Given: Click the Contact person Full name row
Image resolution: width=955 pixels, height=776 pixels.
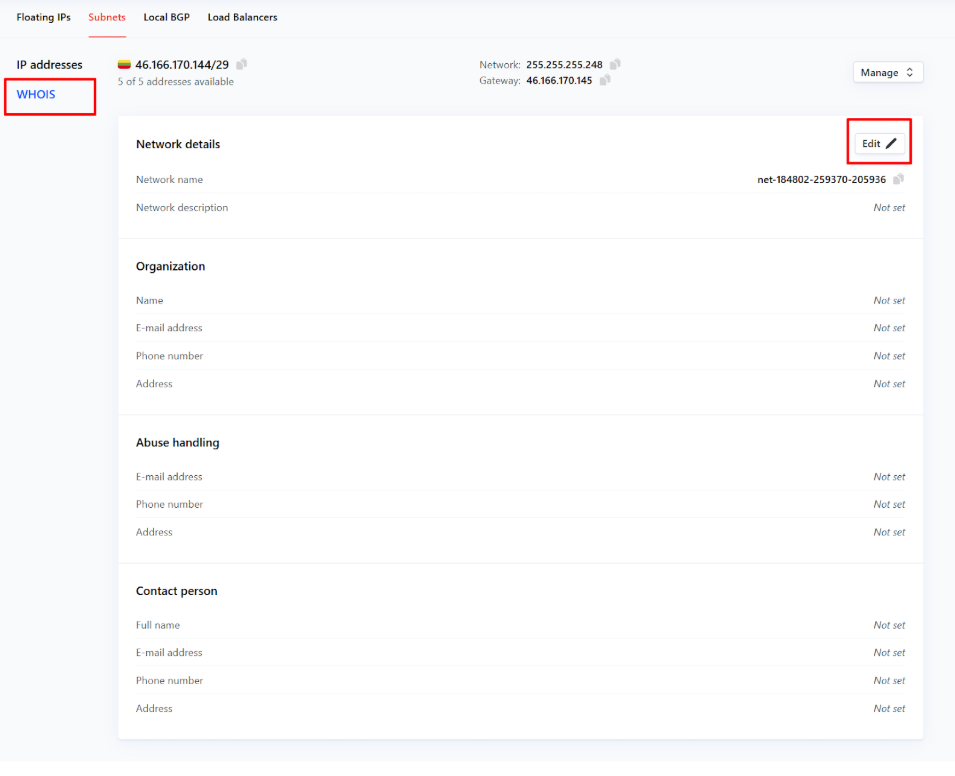Looking at the screenshot, I should tap(520, 625).
